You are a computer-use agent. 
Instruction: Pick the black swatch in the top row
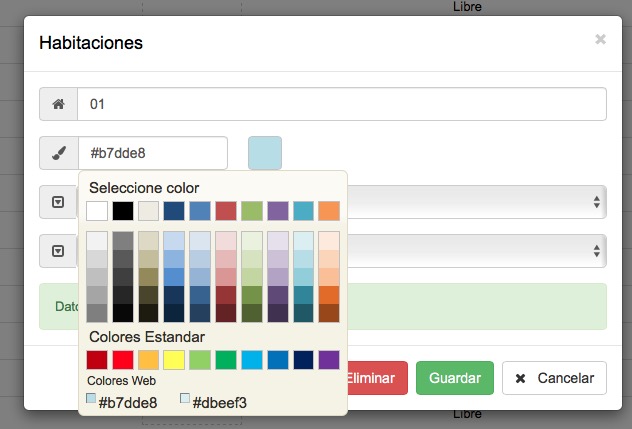tap(123, 210)
